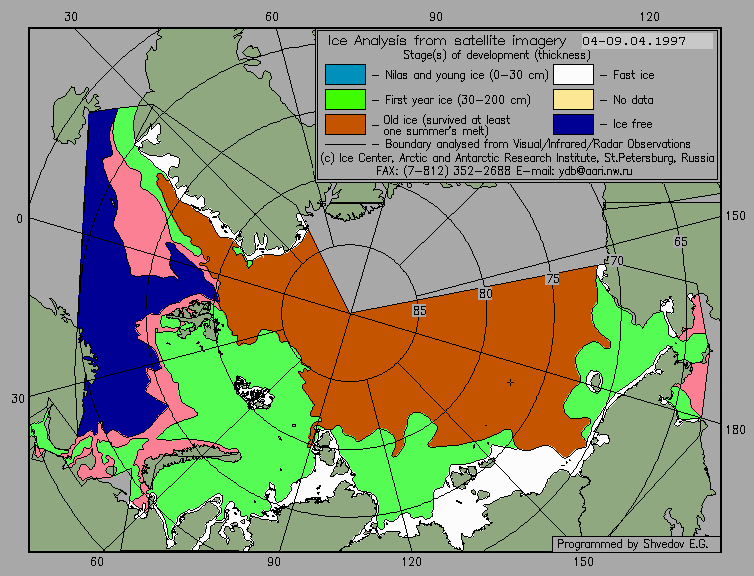
Task: Click the 120 label on the bottom border
Action: tap(412, 562)
